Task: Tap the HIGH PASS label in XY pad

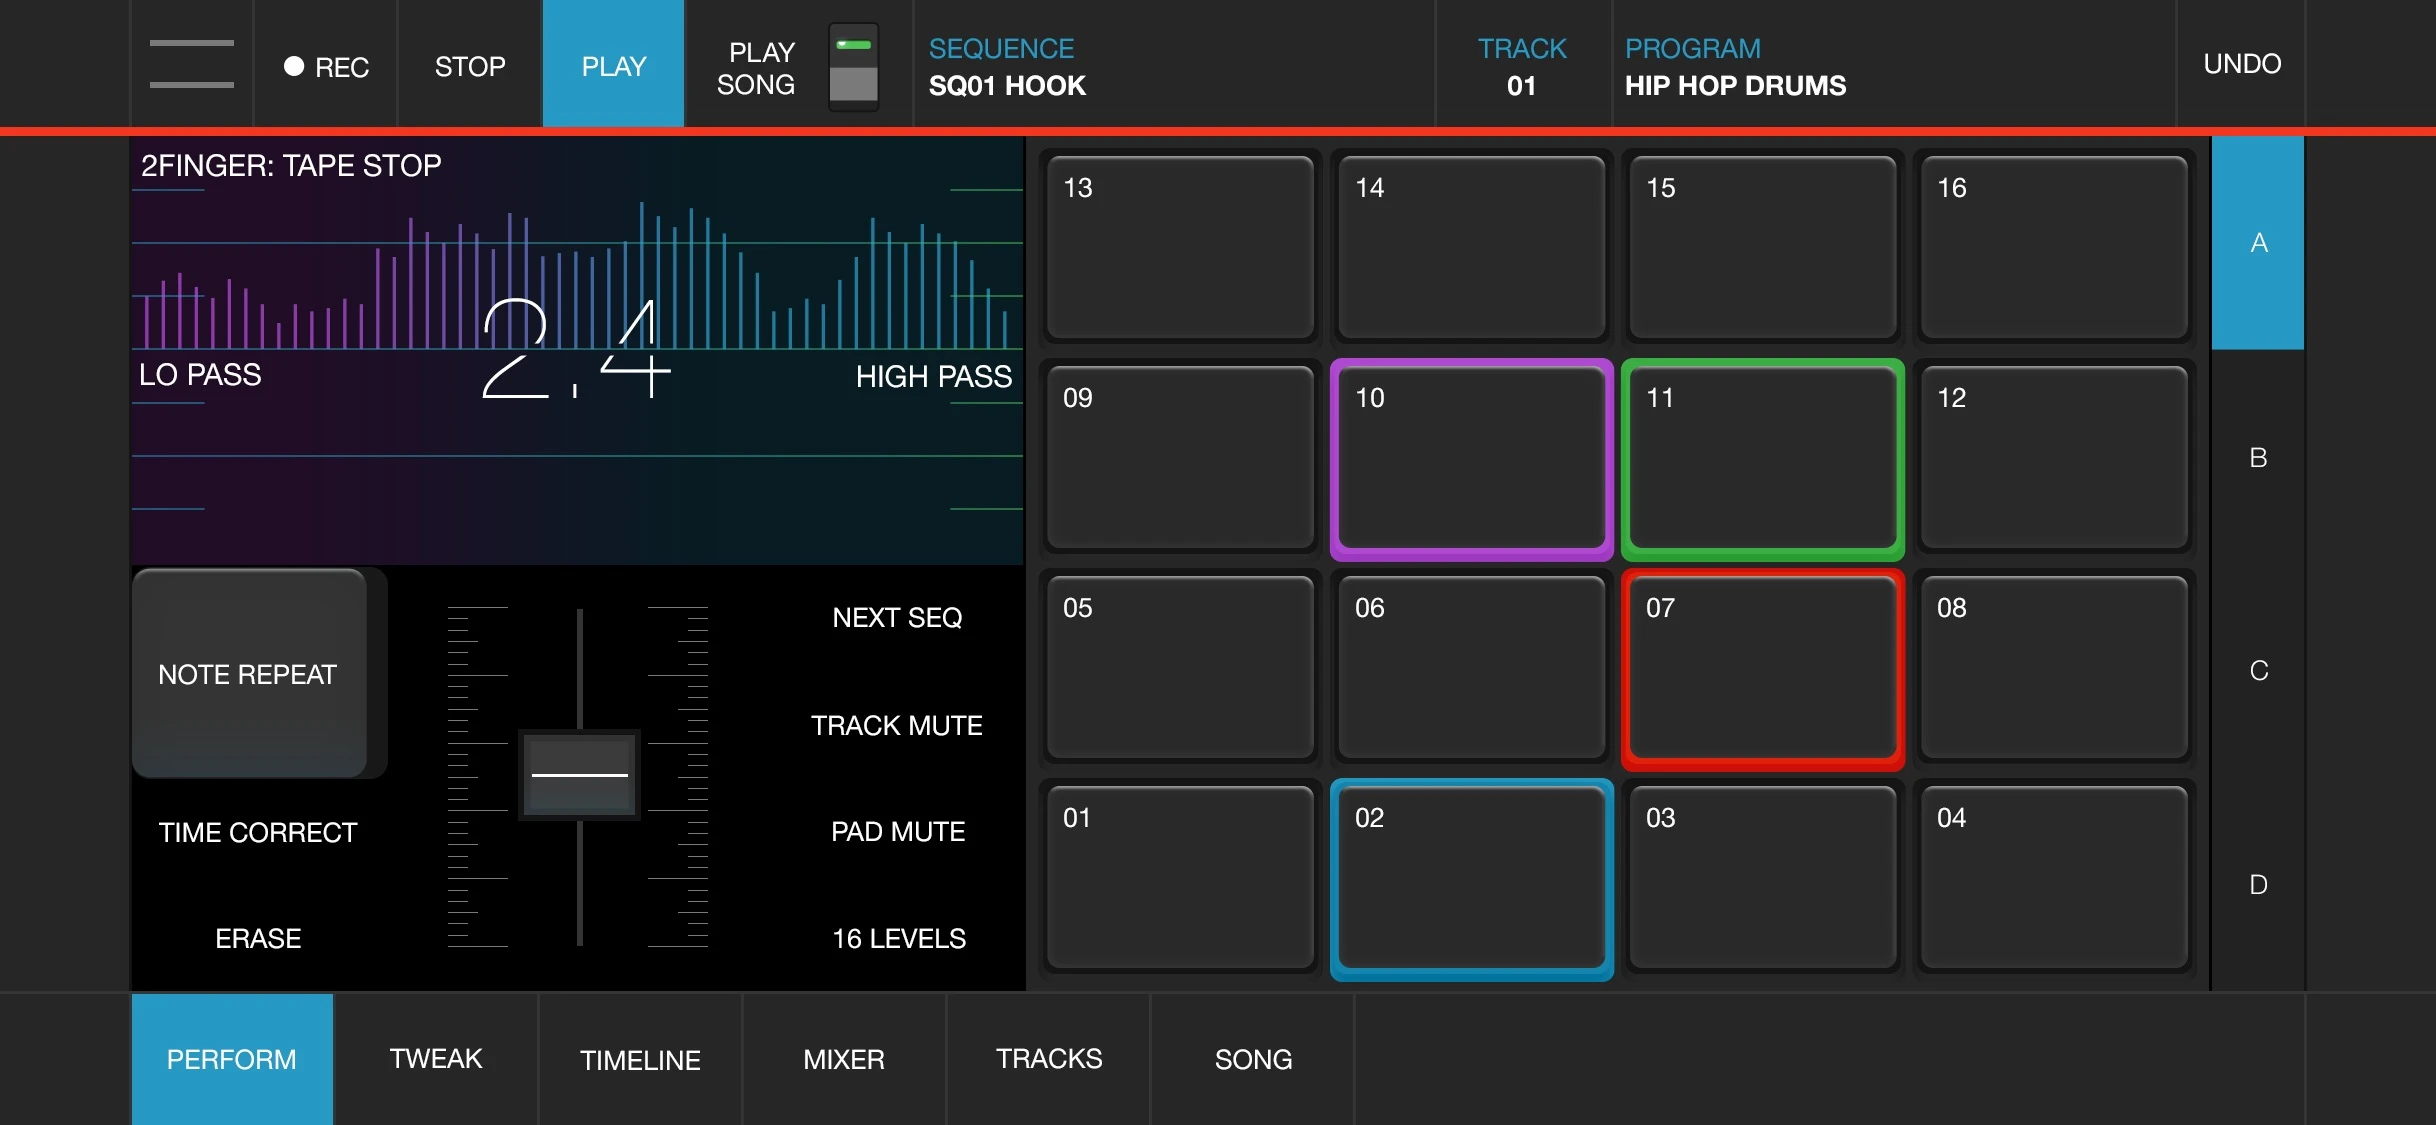Action: click(x=933, y=377)
